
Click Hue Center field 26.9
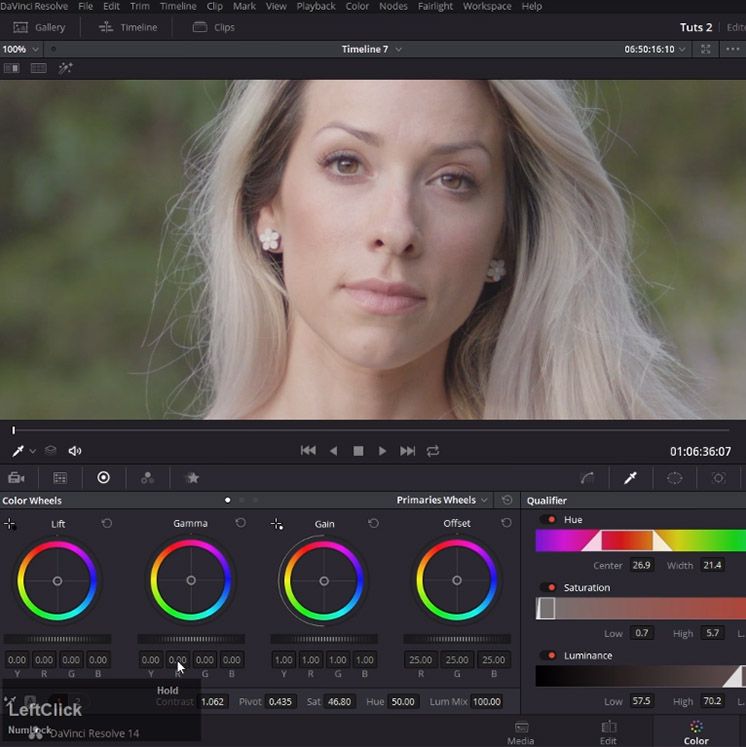pos(641,565)
